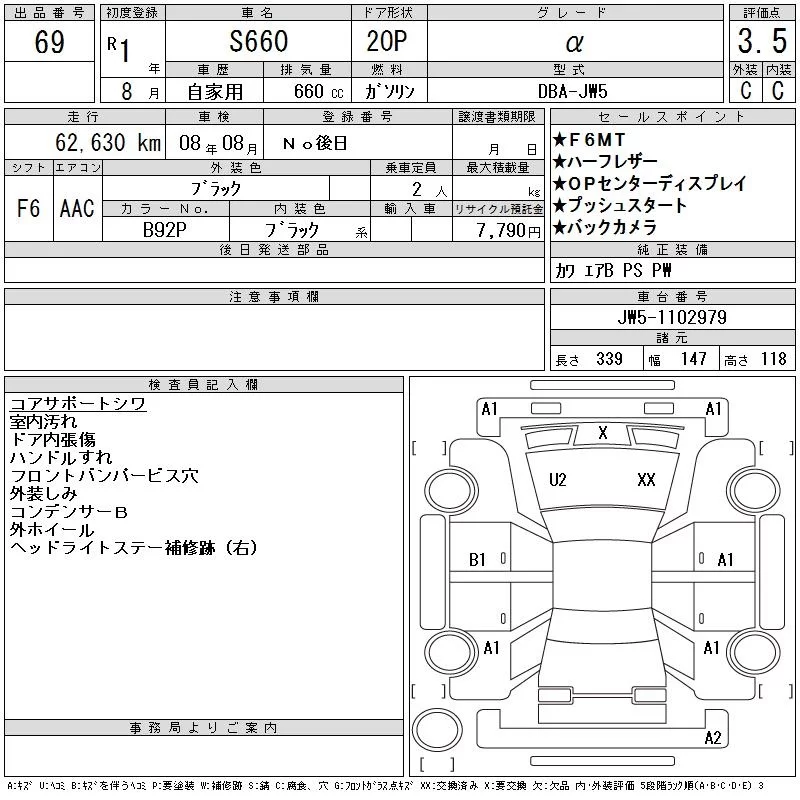
Task: Select the first registration year R1
Action: pos(119,49)
